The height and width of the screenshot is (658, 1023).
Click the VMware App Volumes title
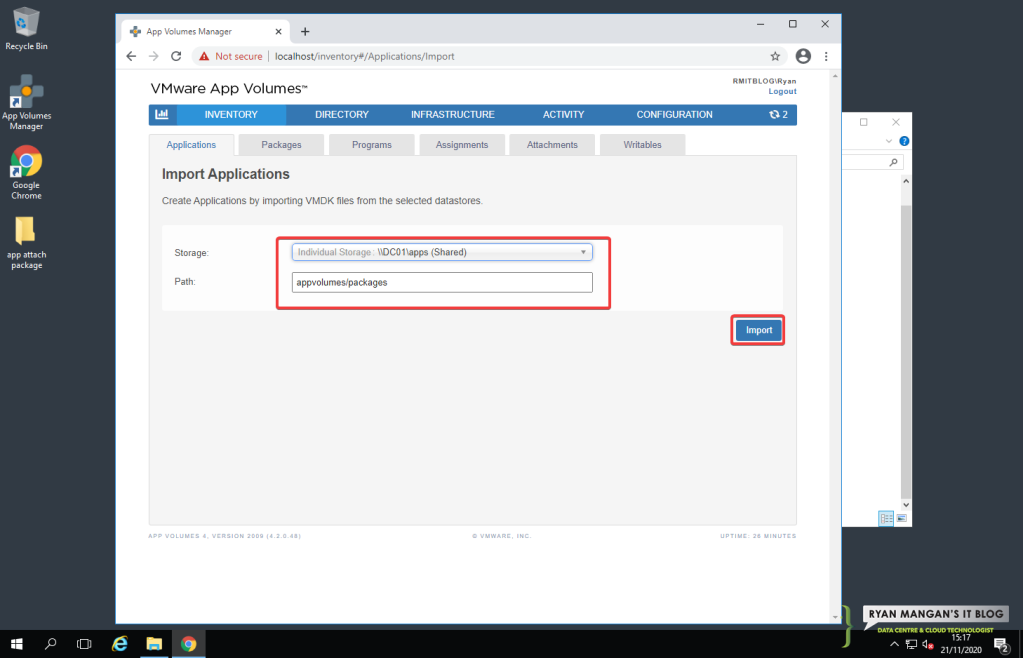coord(229,89)
